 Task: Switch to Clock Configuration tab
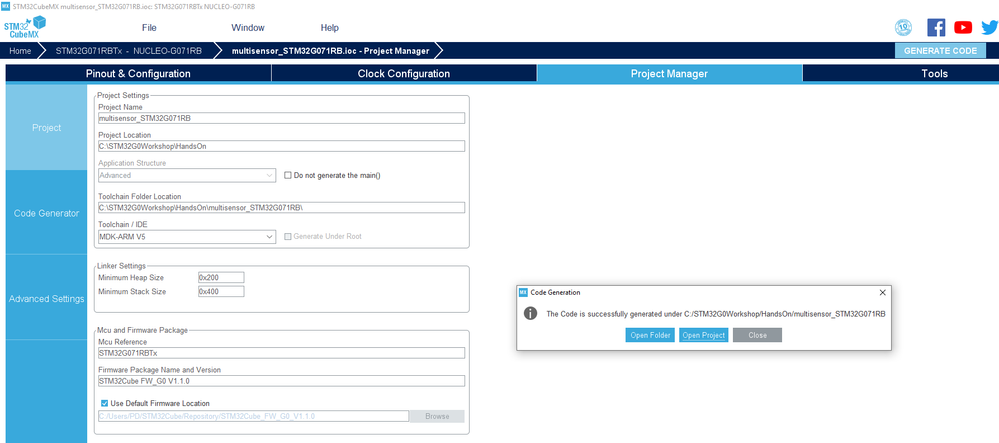(x=404, y=73)
